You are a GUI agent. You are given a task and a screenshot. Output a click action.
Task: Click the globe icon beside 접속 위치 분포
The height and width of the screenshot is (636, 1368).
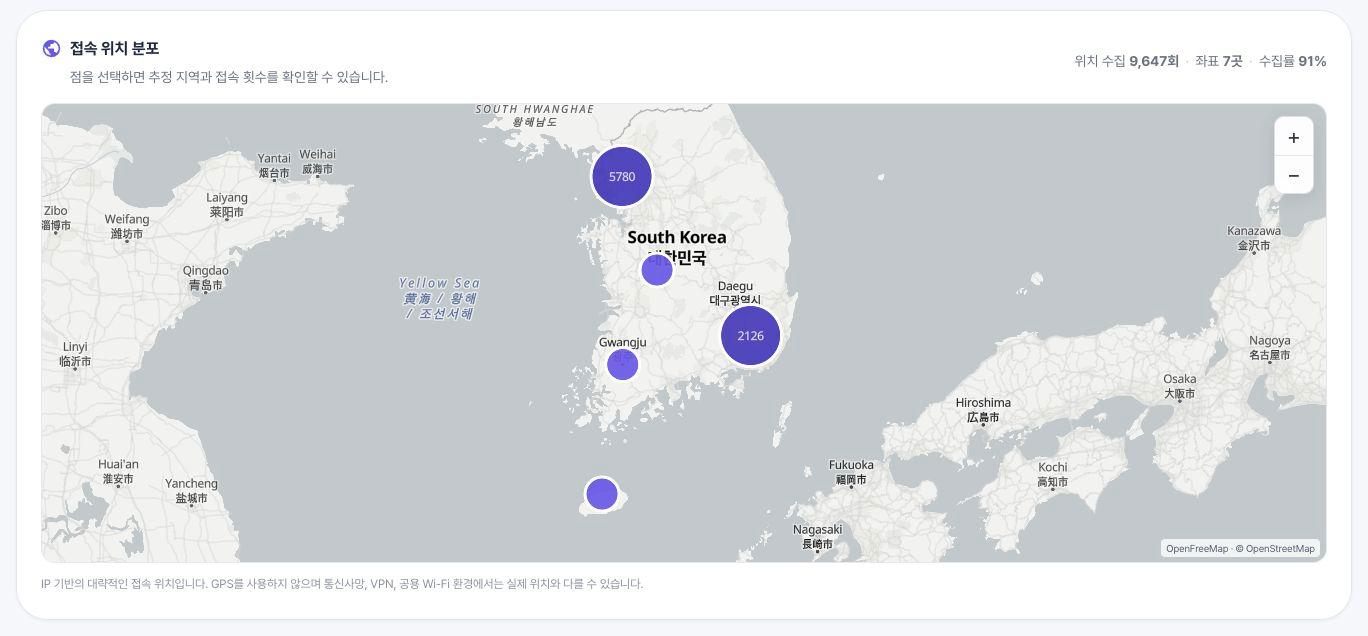tap(51, 48)
